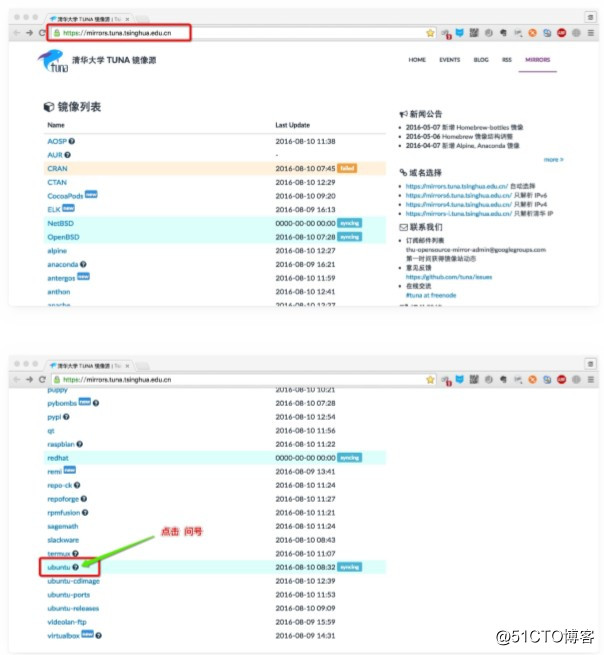Click the question mark icon next to AUR

point(68,155)
